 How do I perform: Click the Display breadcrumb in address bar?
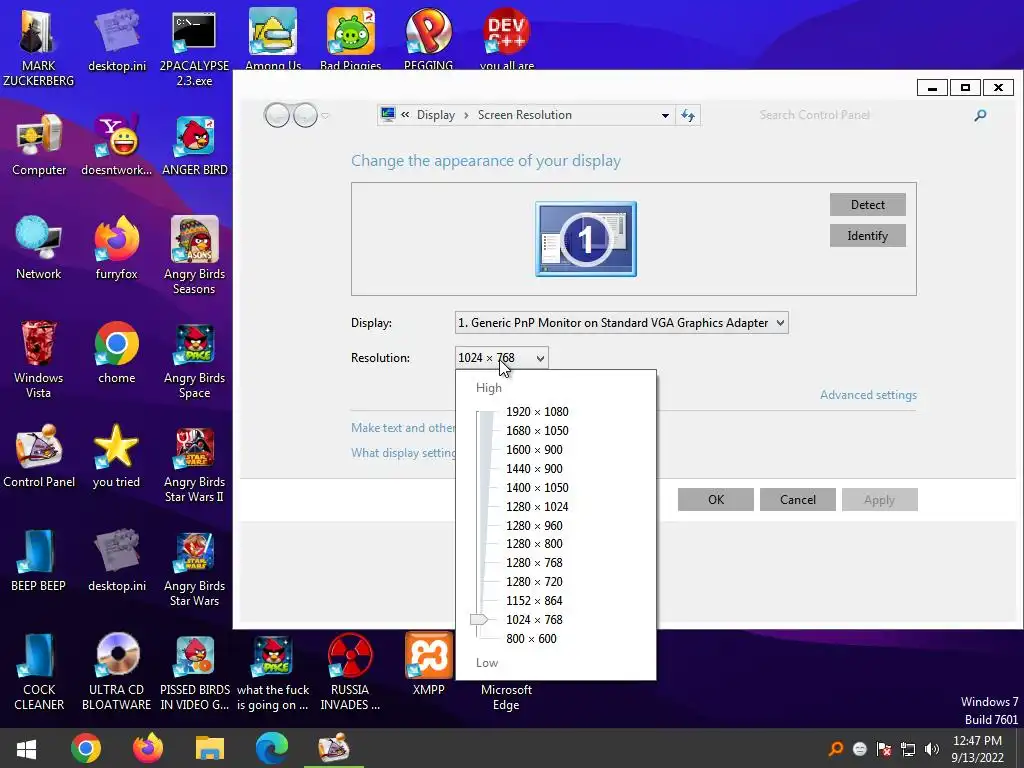436,115
